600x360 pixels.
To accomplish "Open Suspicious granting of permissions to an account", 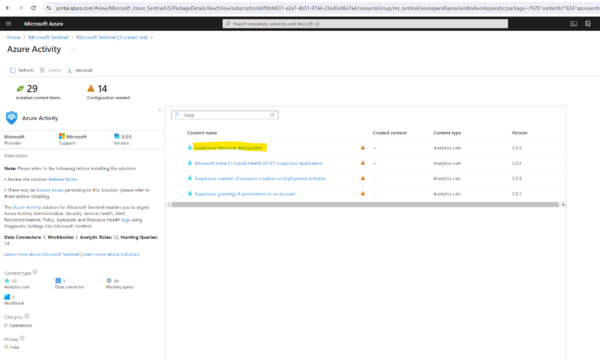I will tap(245, 194).
